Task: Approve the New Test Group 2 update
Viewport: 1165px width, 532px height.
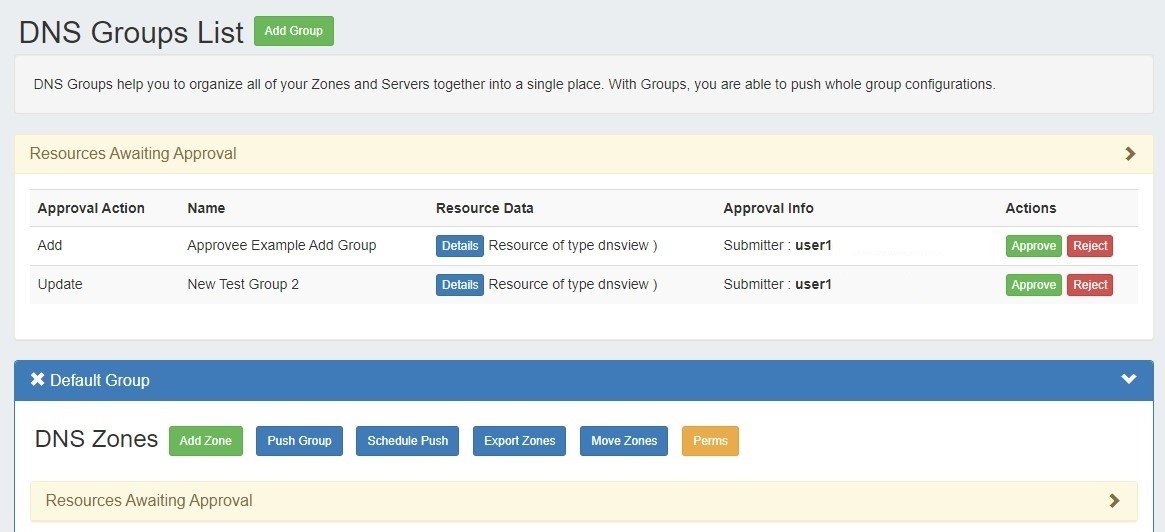Action: click(1033, 285)
